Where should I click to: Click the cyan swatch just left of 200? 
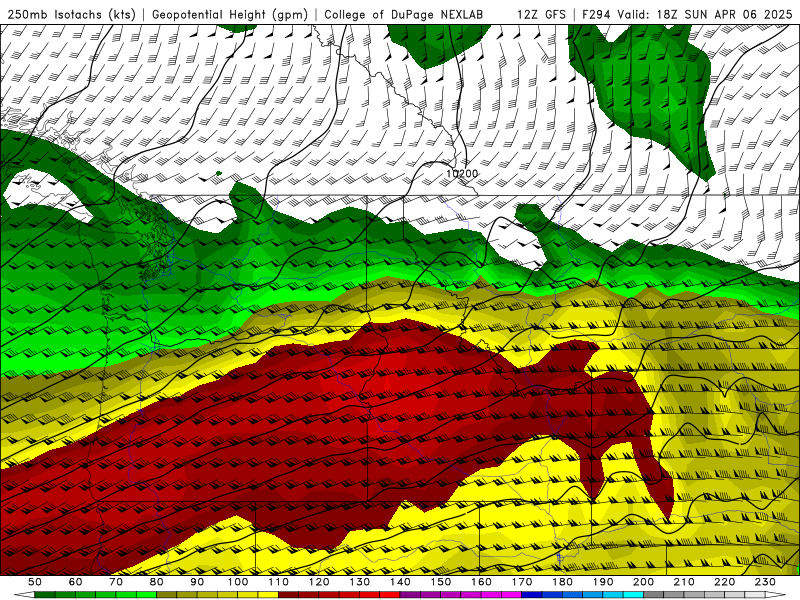click(633, 595)
